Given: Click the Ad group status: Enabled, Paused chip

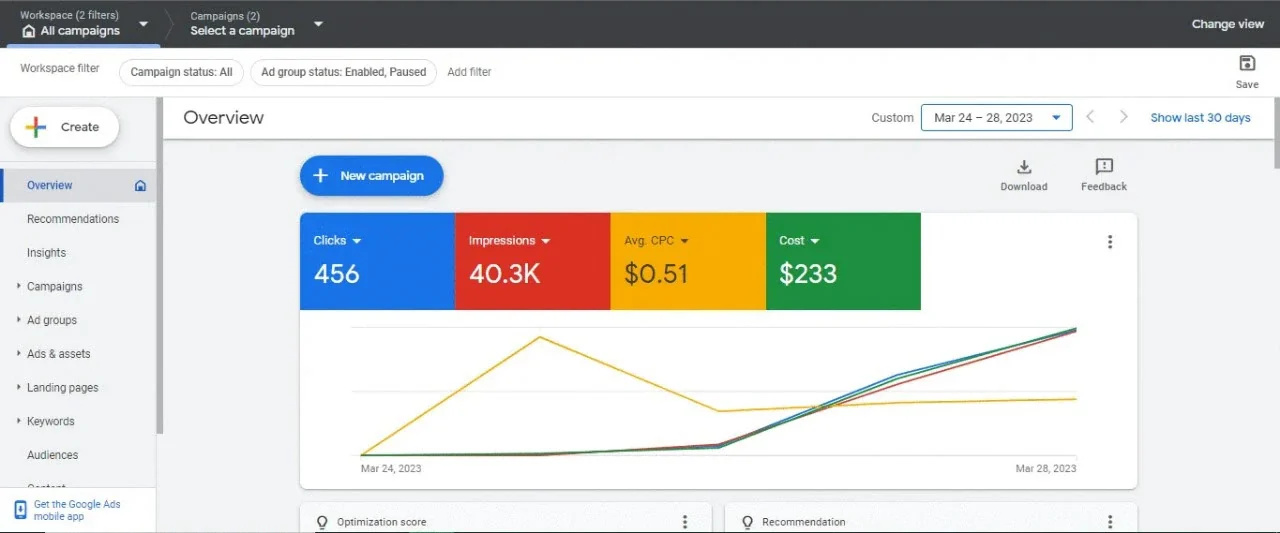Looking at the screenshot, I should click(343, 72).
